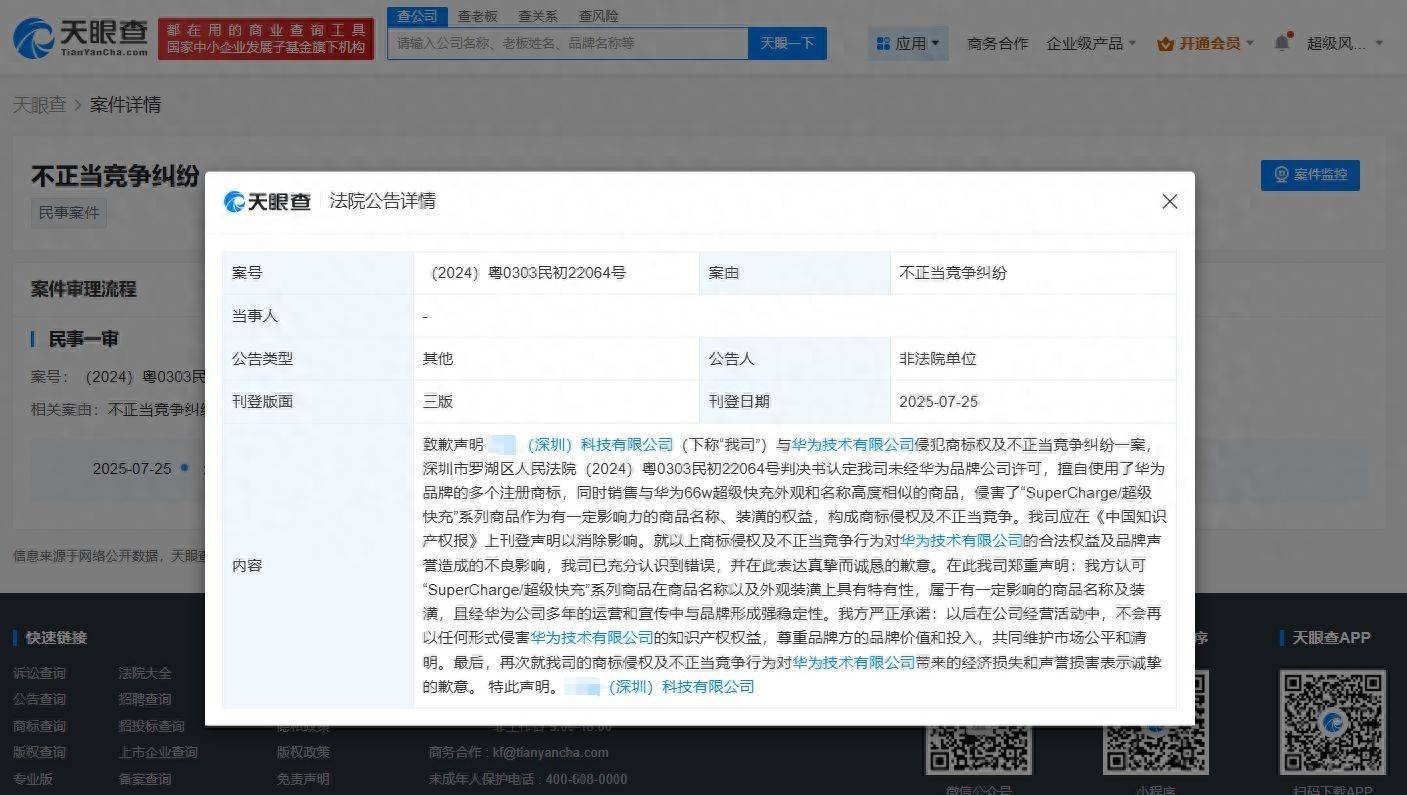Switch to the 查老板 search tab
This screenshot has height=795, width=1407.
tap(478, 16)
